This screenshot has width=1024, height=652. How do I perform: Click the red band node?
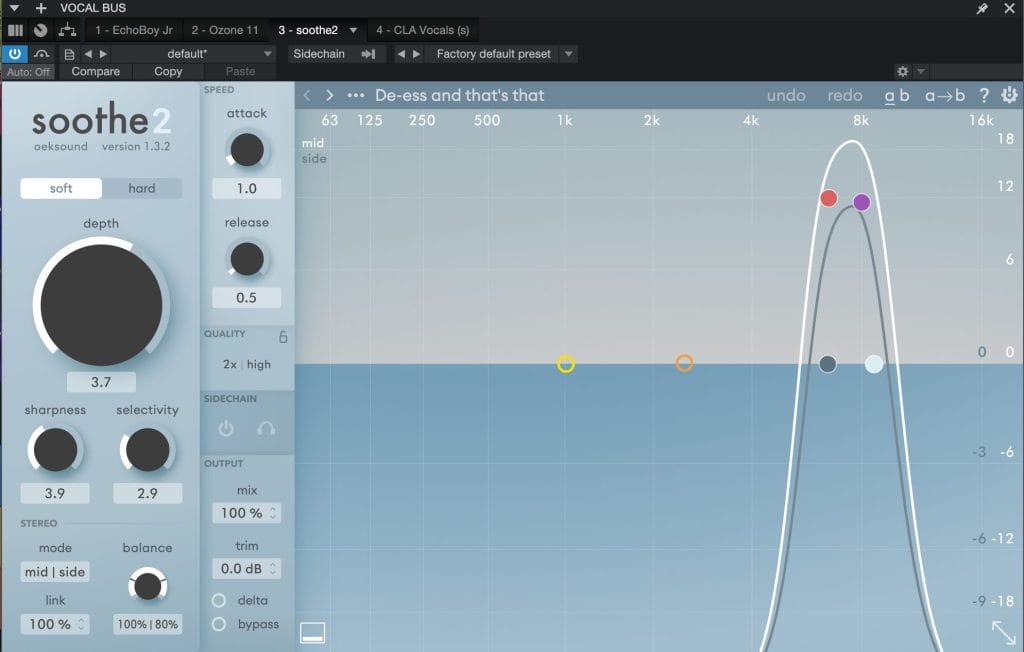click(828, 198)
